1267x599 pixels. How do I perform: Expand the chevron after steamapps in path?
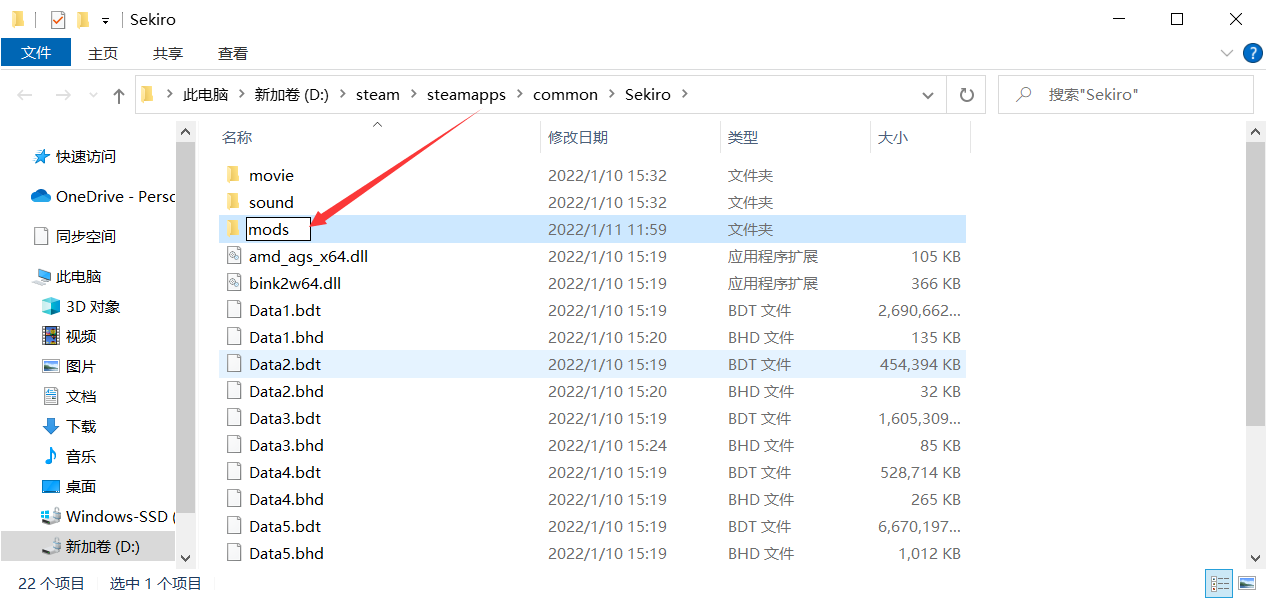520,95
